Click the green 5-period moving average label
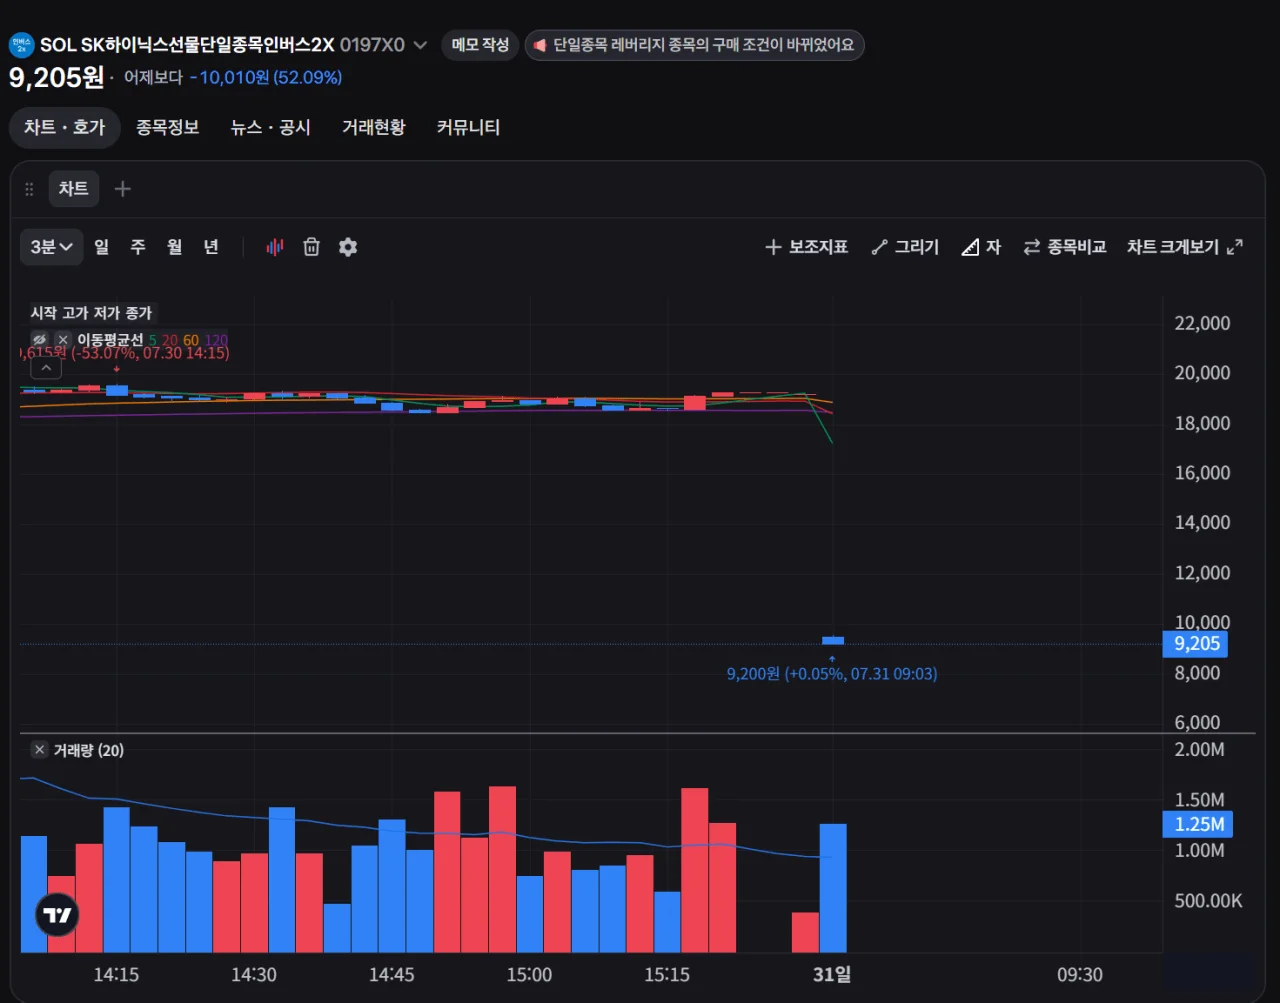 (153, 341)
